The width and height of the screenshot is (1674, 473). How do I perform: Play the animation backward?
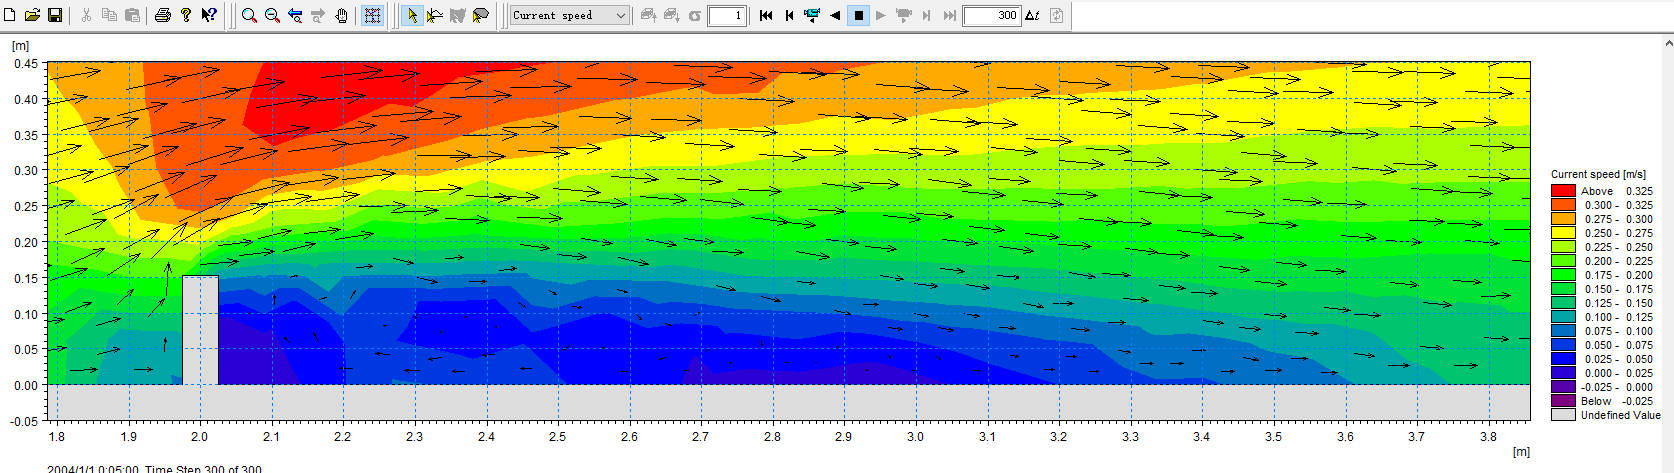coord(835,15)
